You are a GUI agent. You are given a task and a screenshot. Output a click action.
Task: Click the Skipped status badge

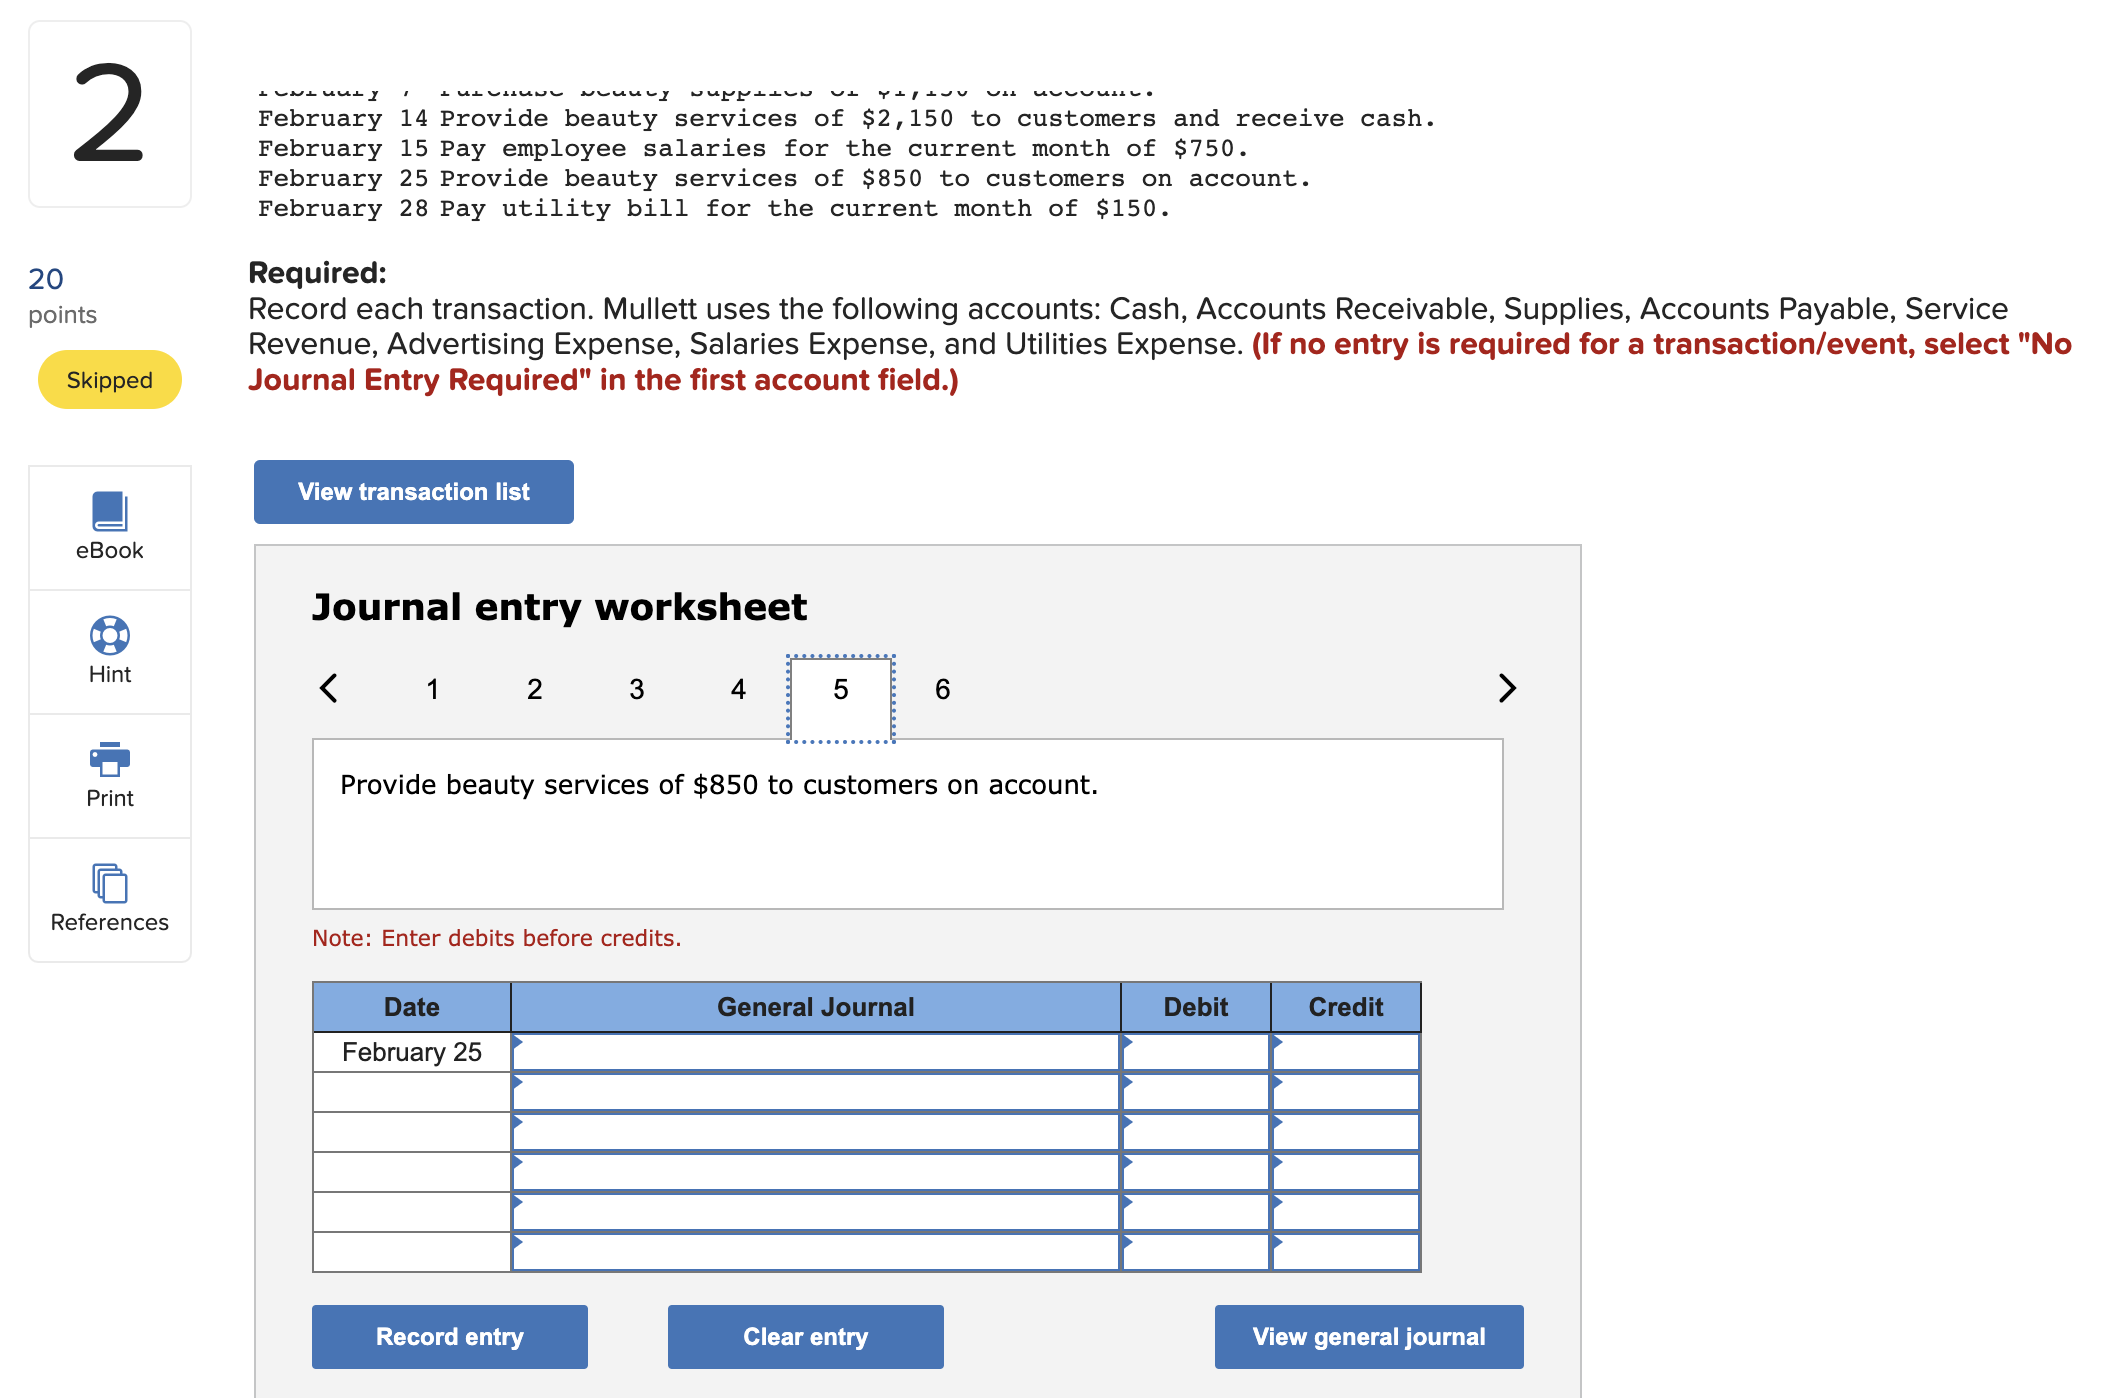[x=109, y=380]
